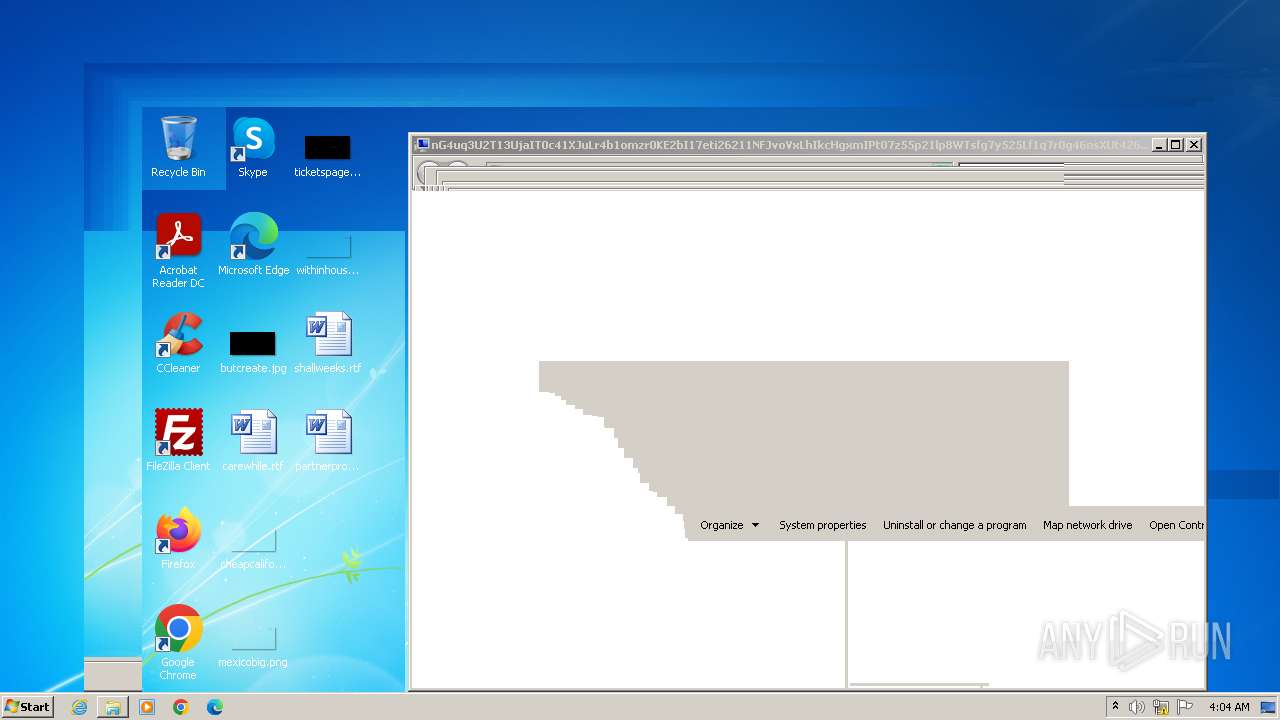Open the partnerpro document icon
The width and height of the screenshot is (1280, 720).
coord(327,441)
